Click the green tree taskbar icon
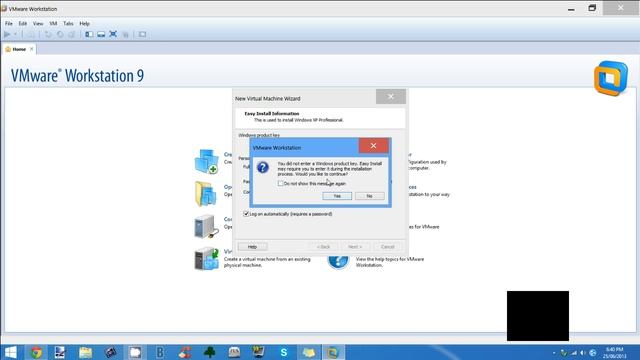640x360 pixels. pyautogui.click(x=209, y=352)
